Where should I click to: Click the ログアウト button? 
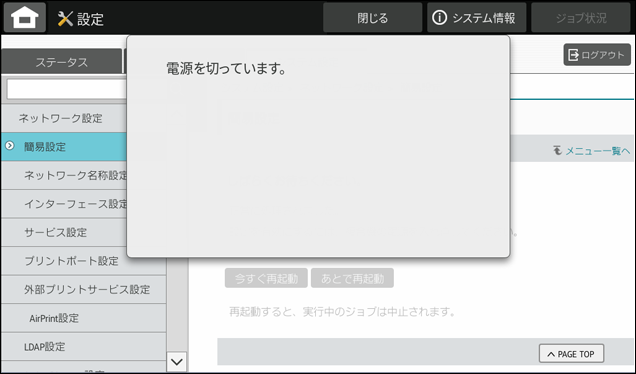click(x=597, y=55)
